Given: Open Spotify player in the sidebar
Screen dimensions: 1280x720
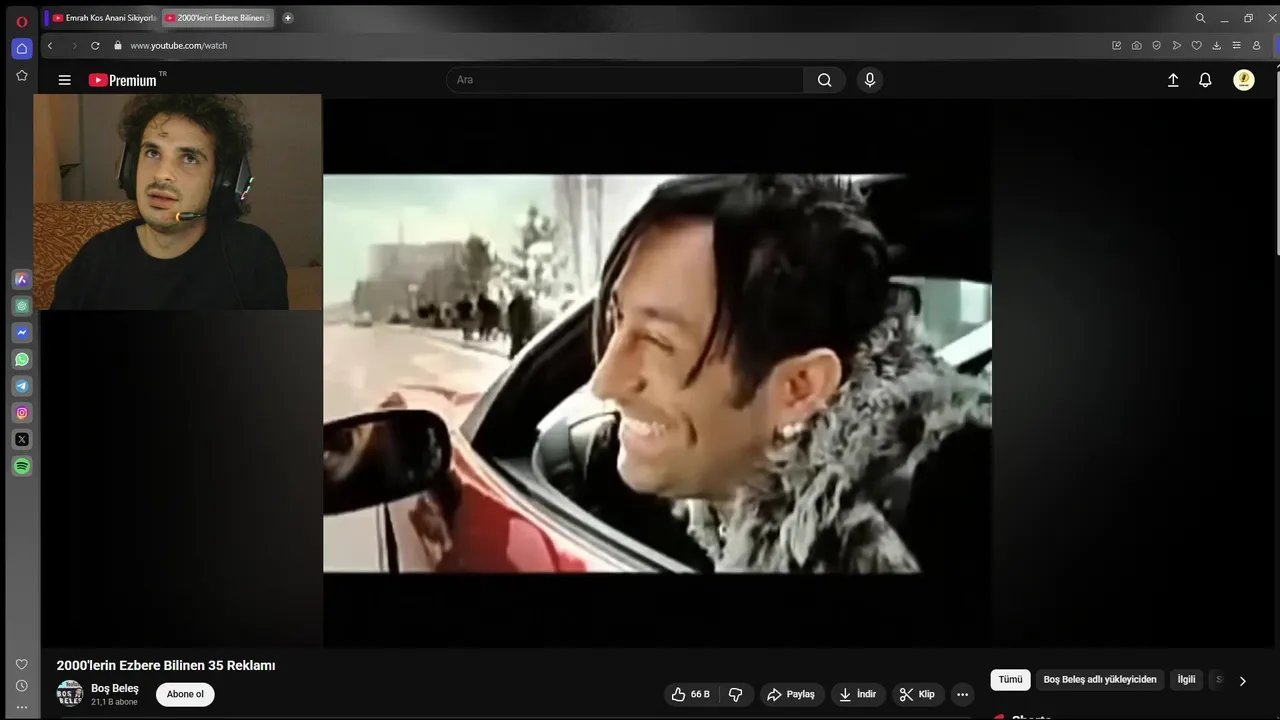Looking at the screenshot, I should [x=22, y=466].
